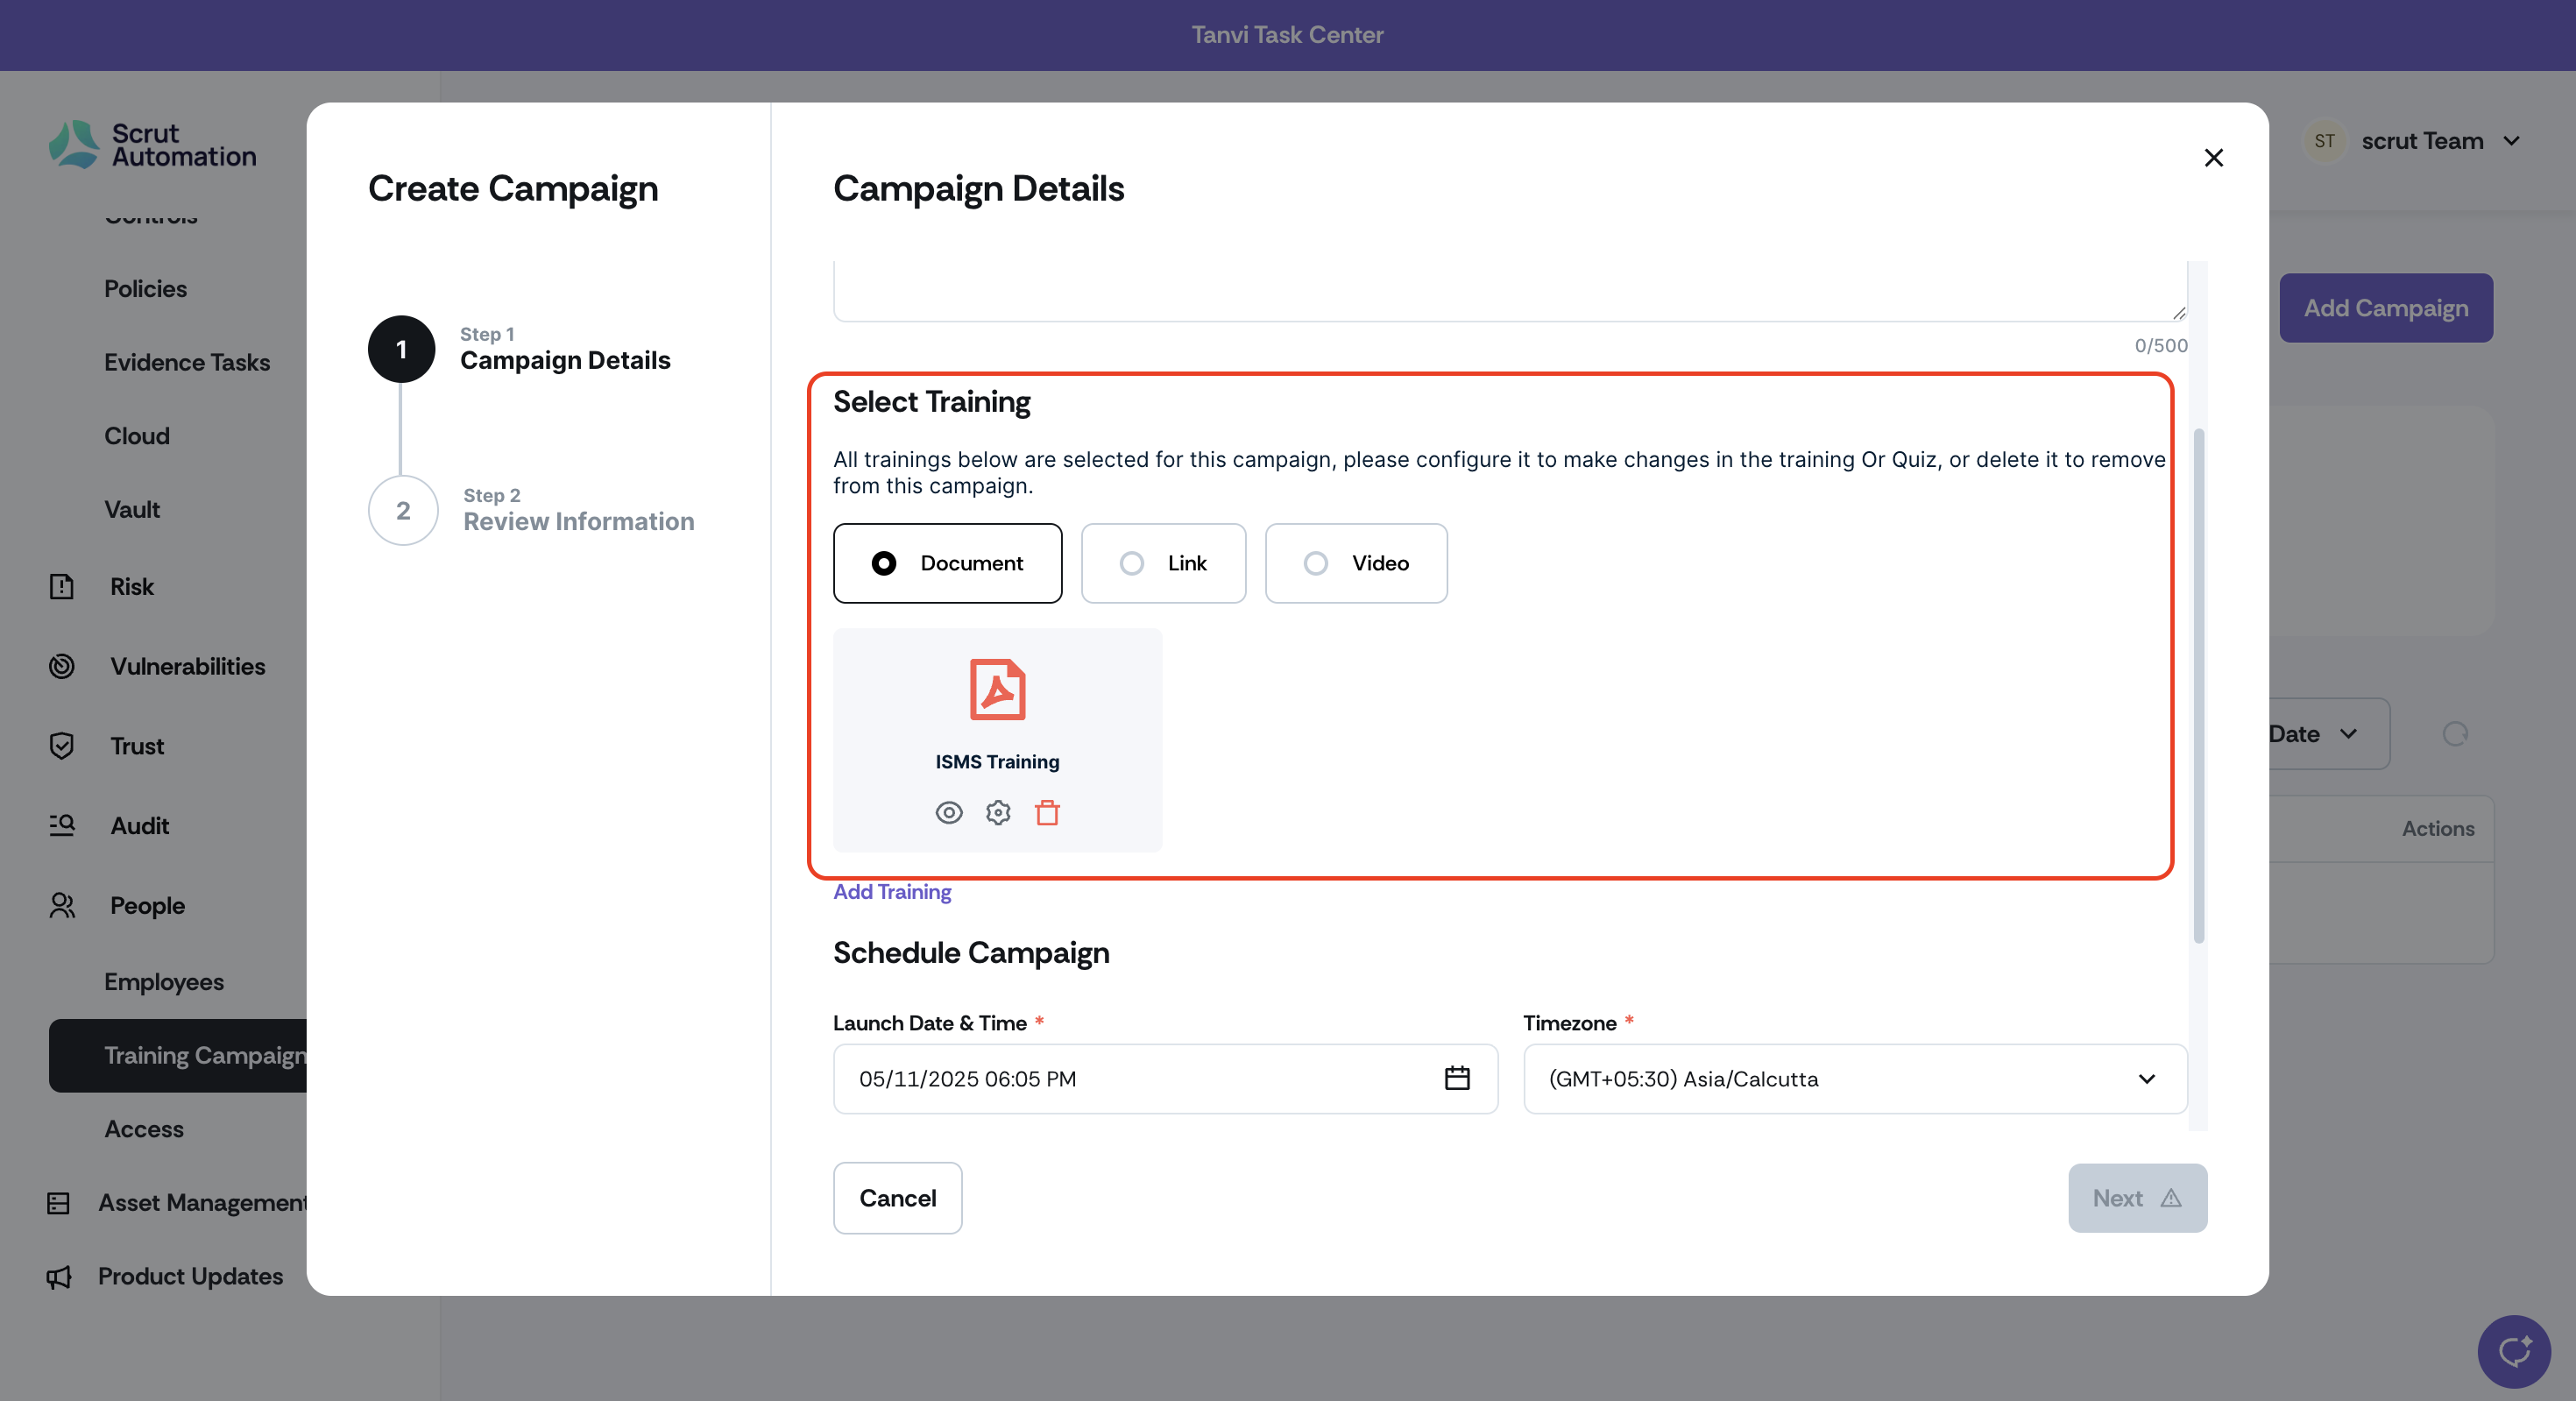This screenshot has width=2576, height=1401.
Task: Click the Trust shield icon
Action: point(62,746)
